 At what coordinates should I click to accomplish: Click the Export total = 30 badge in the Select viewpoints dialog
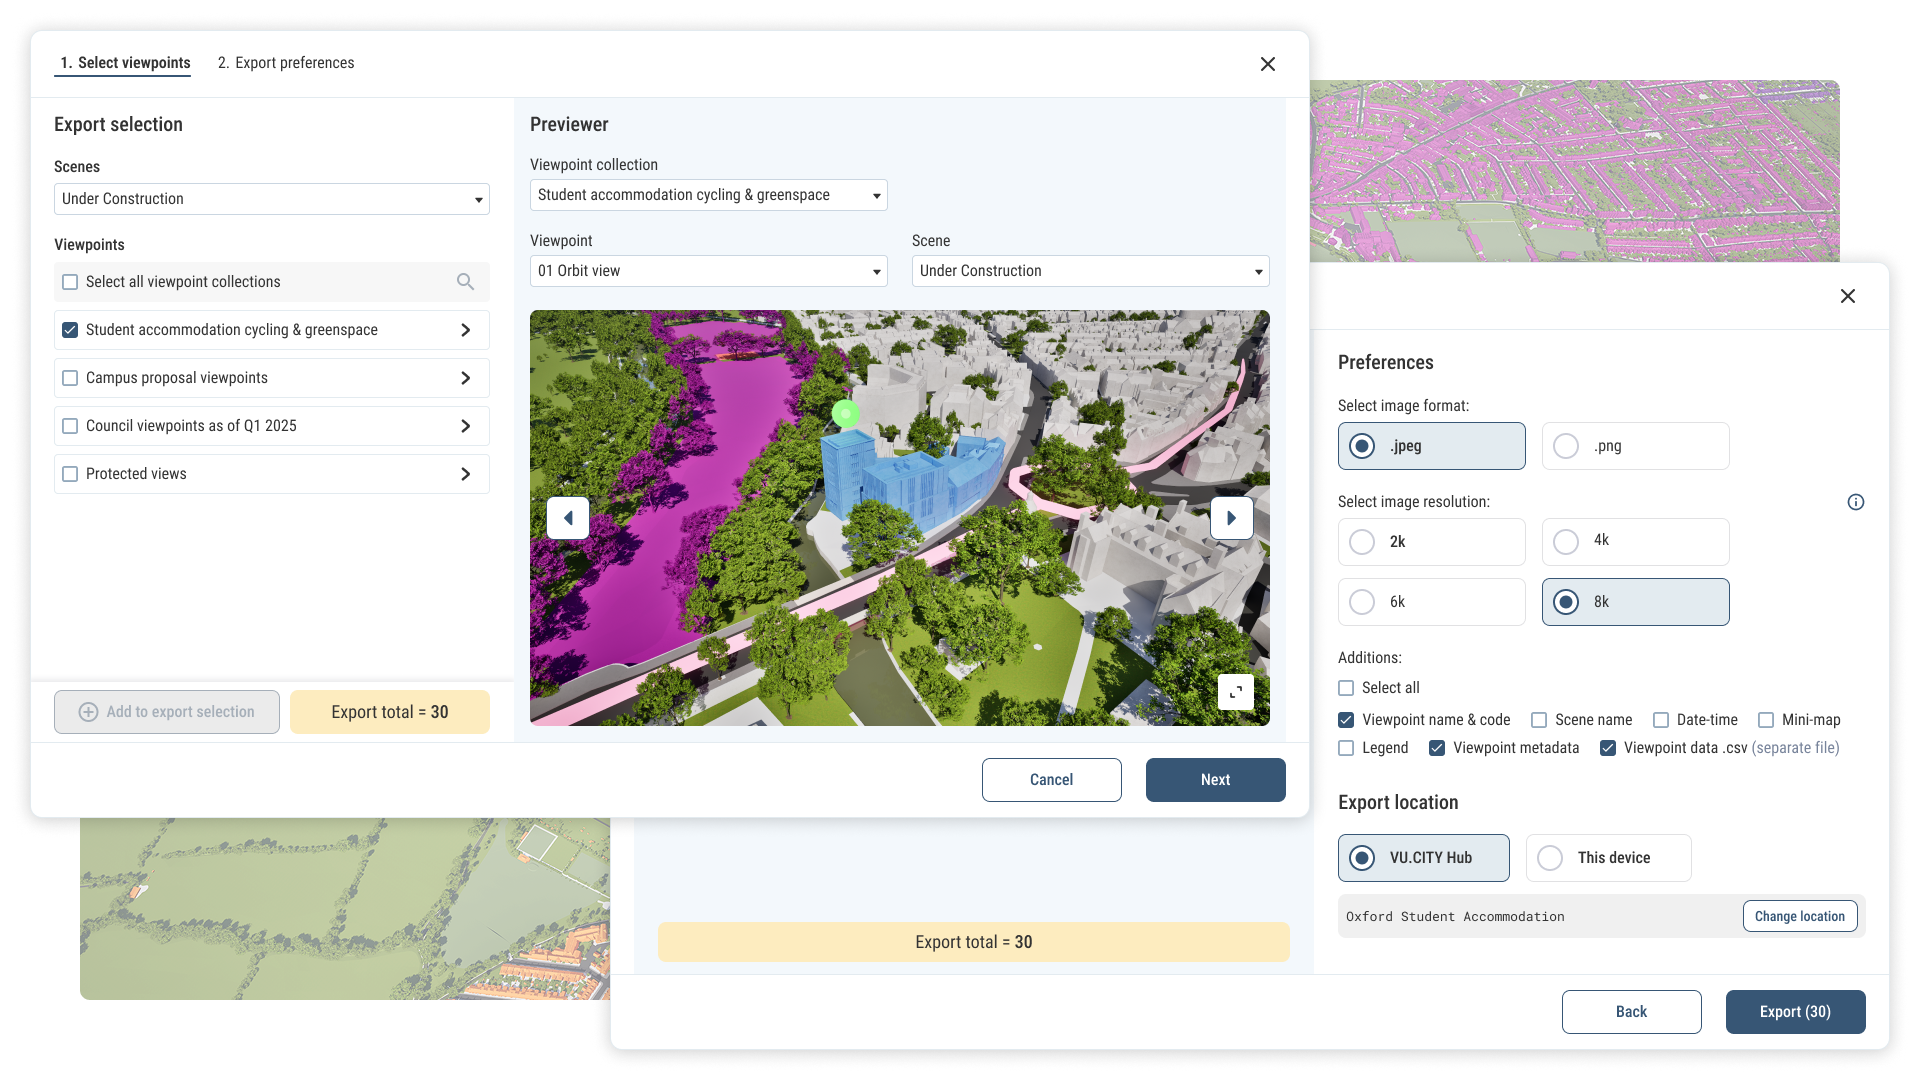390,712
